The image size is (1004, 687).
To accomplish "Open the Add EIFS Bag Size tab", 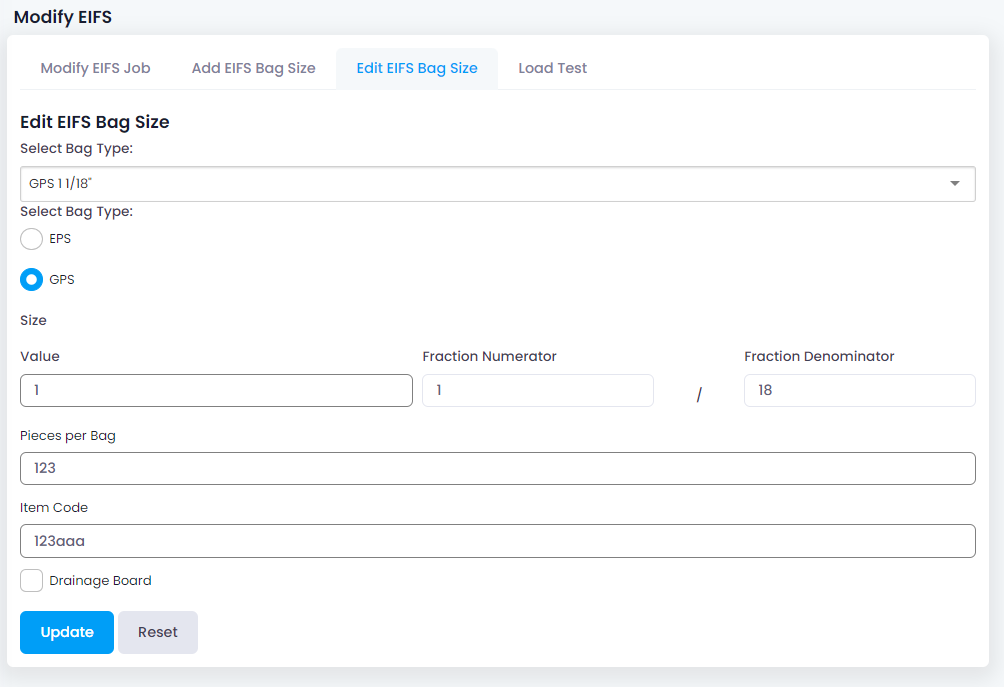I will [253, 69].
